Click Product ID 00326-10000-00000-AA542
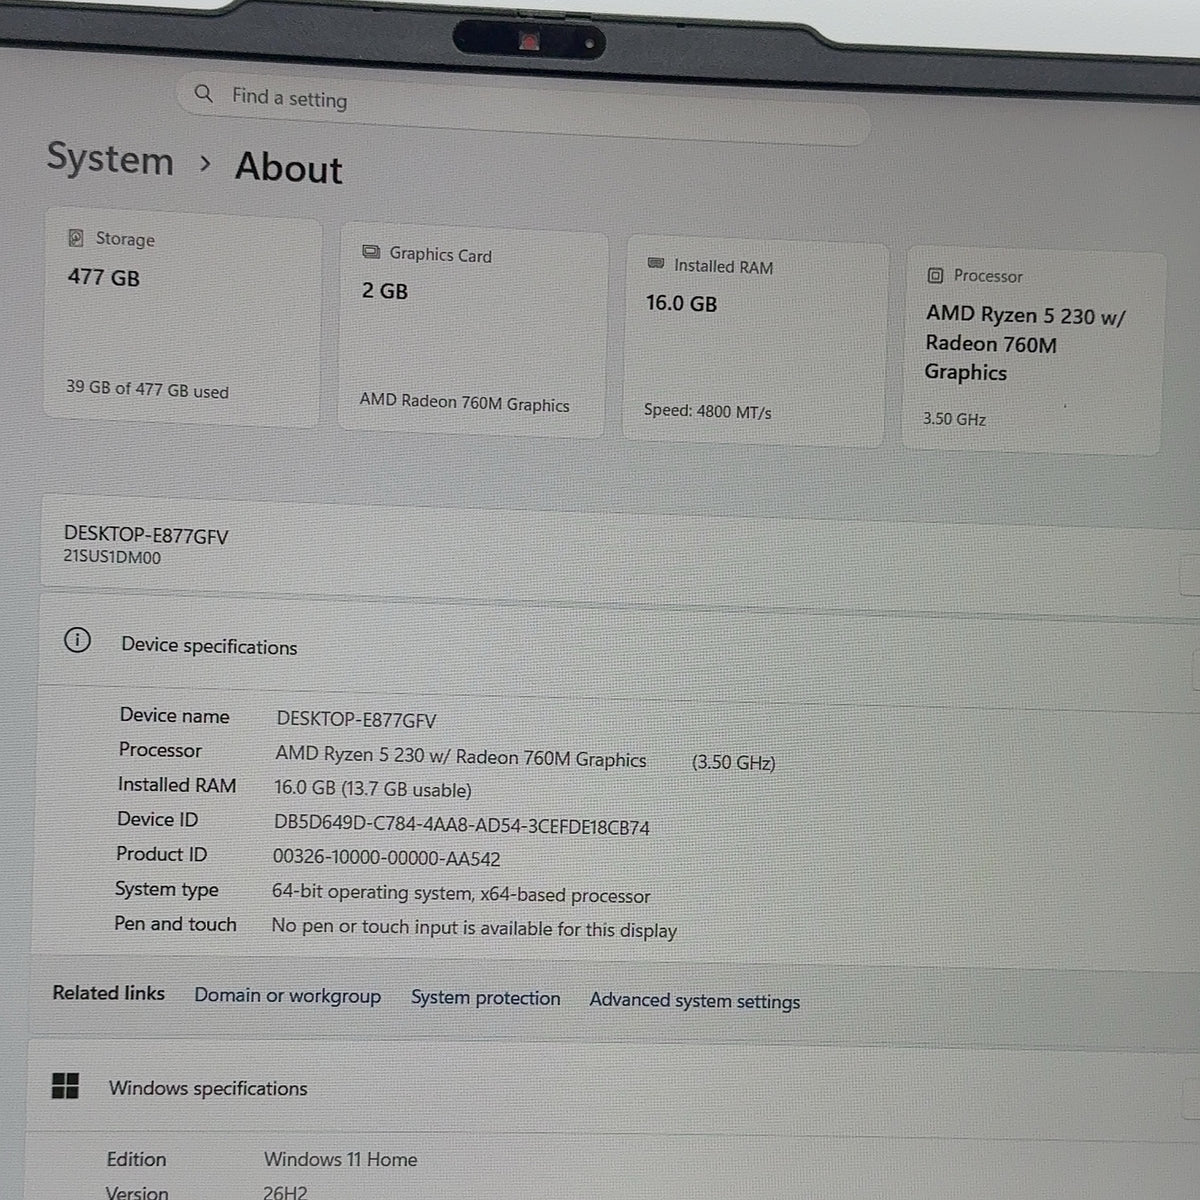The image size is (1200, 1200). [386, 858]
